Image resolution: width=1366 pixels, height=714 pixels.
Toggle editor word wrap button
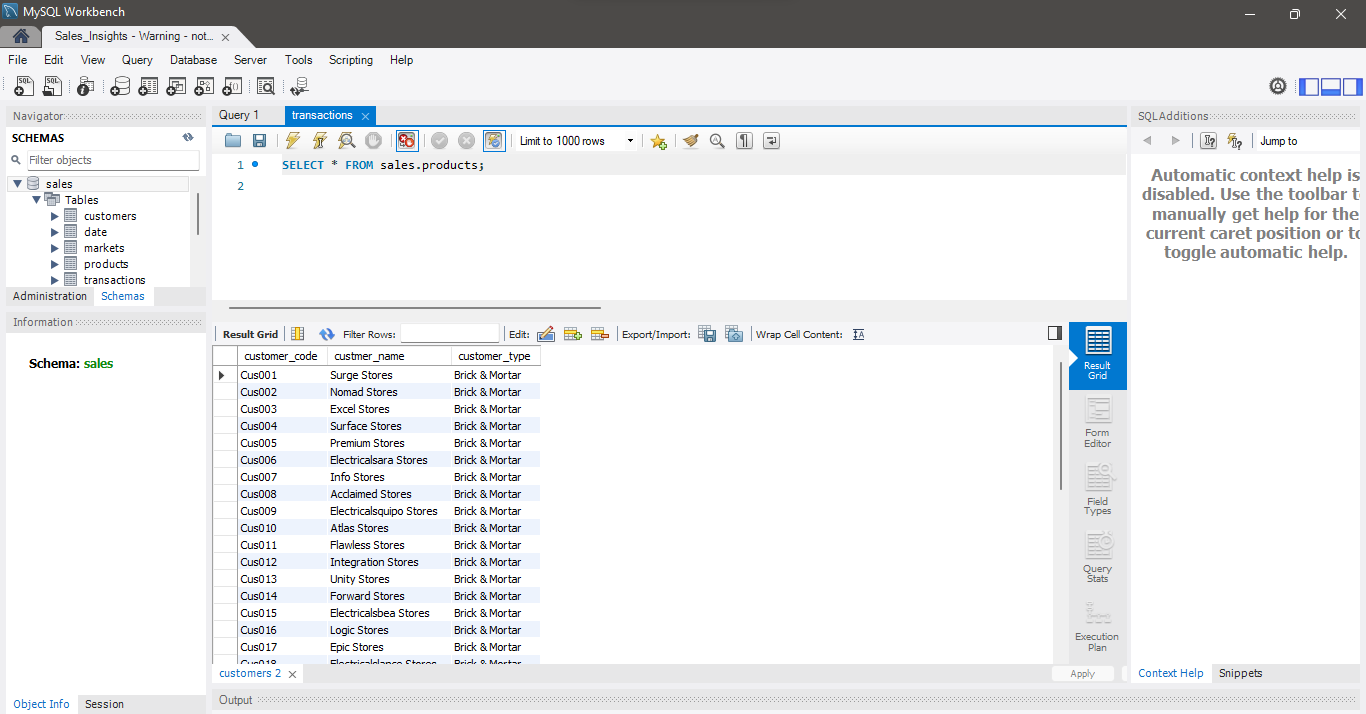click(x=771, y=141)
